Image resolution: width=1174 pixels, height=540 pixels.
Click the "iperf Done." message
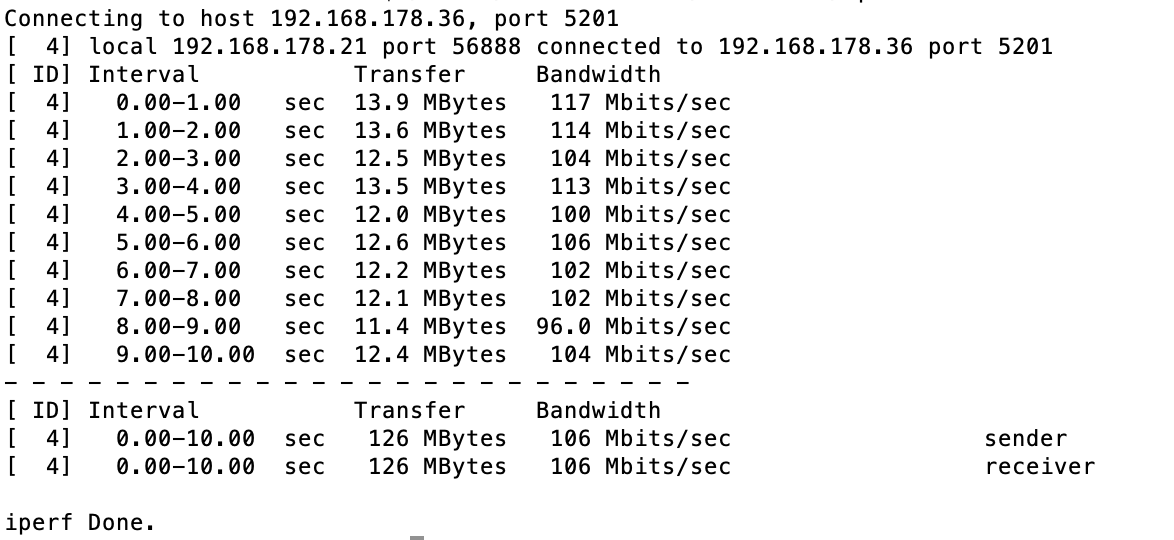click(x=81, y=522)
